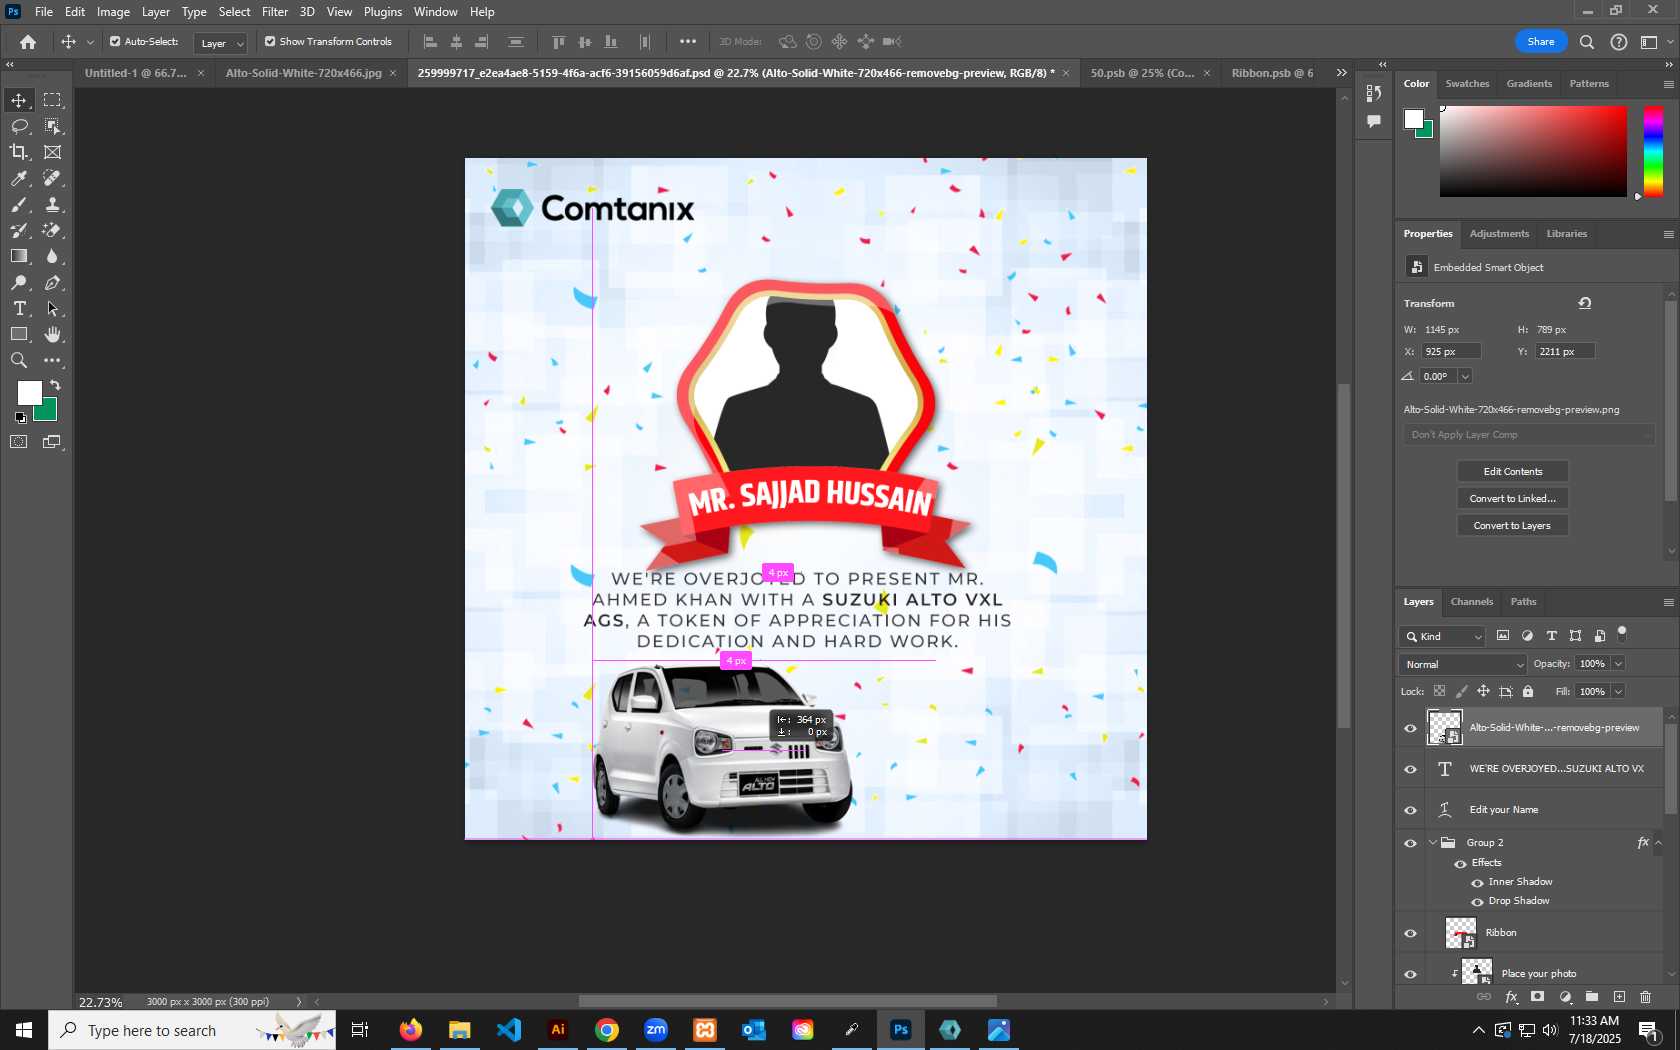Open Don't Apply Layer Comp dropdown
The height and width of the screenshot is (1050, 1680).
tap(1529, 435)
